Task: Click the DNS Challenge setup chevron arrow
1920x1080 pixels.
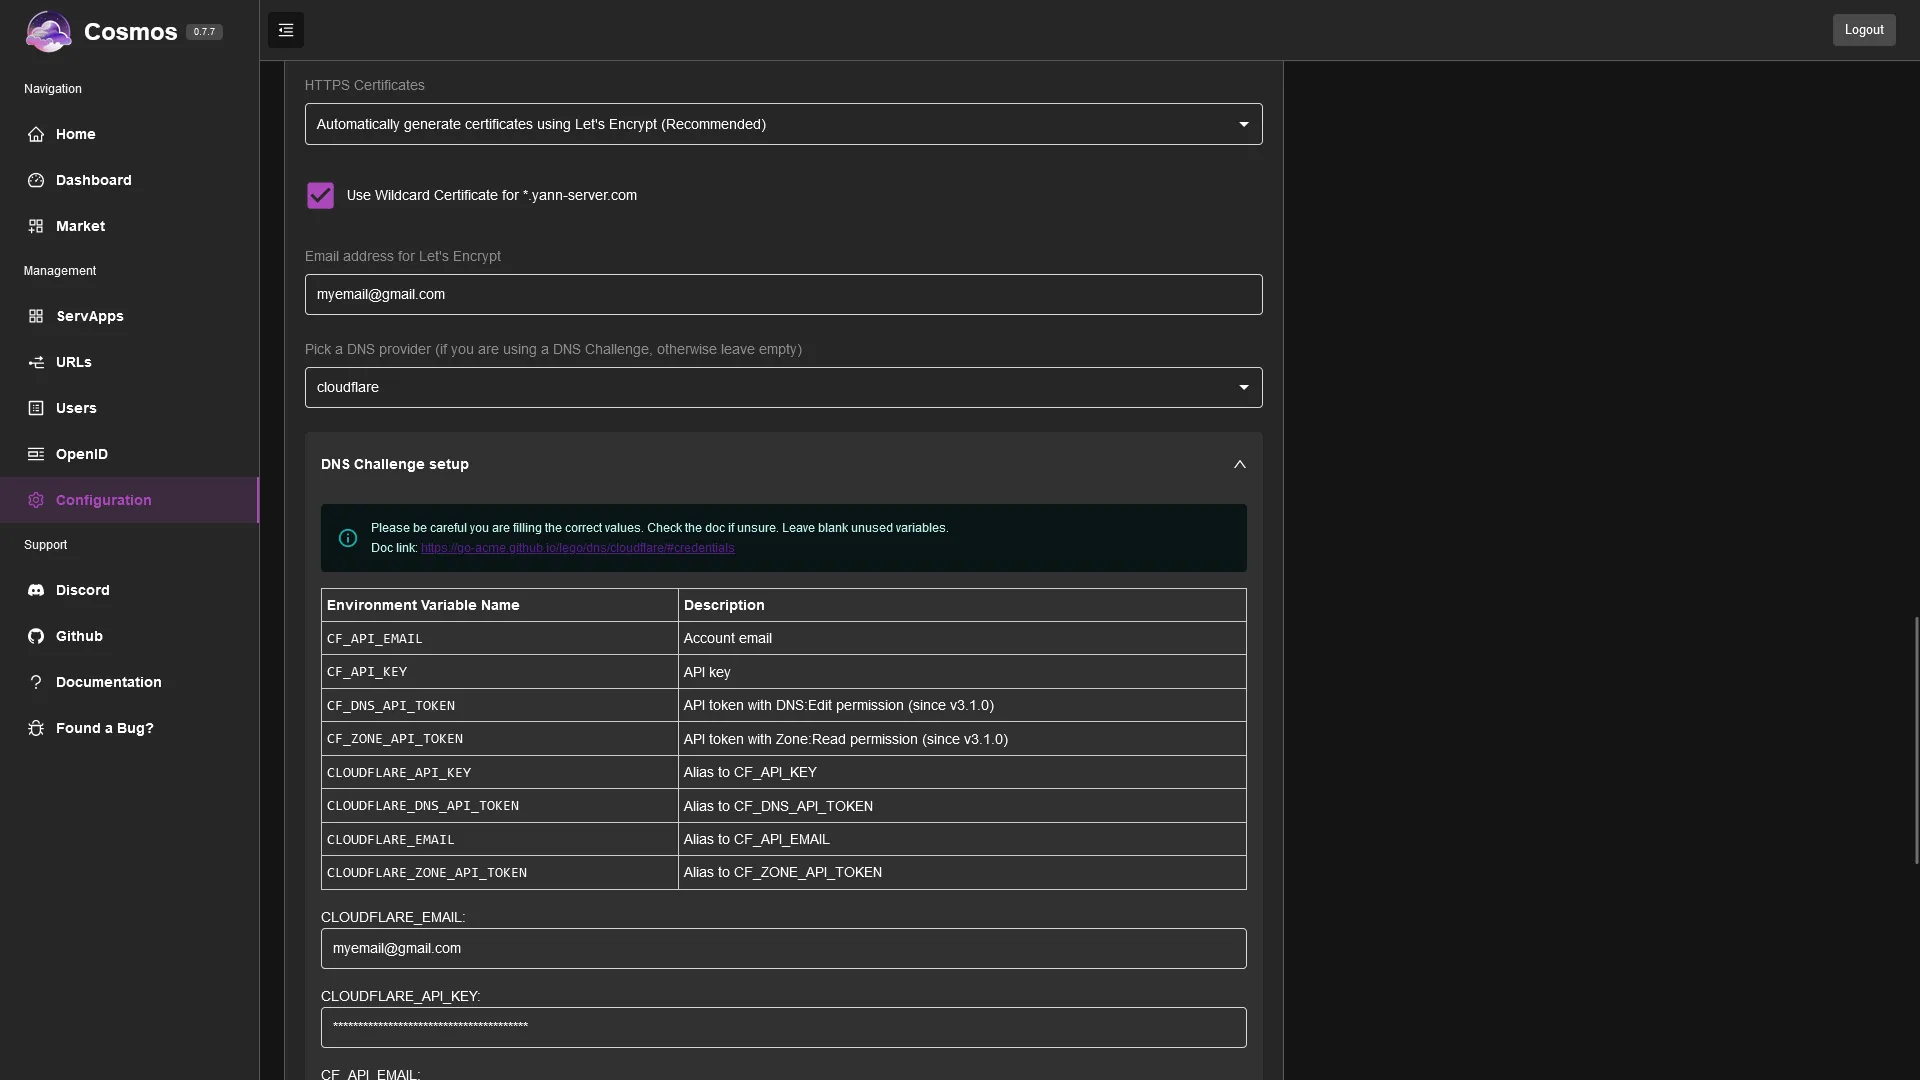Action: pos(1240,464)
